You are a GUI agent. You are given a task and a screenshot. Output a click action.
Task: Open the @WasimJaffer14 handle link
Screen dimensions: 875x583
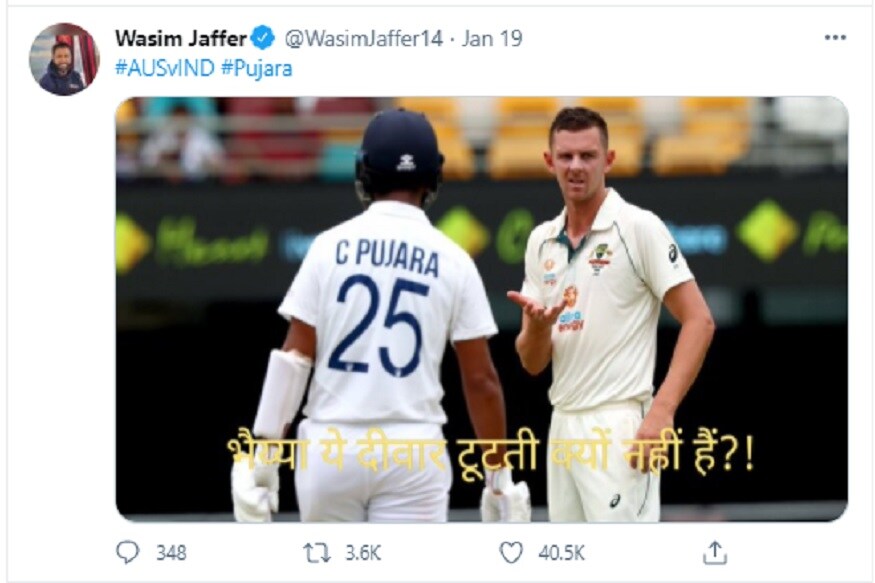[x=364, y=38]
